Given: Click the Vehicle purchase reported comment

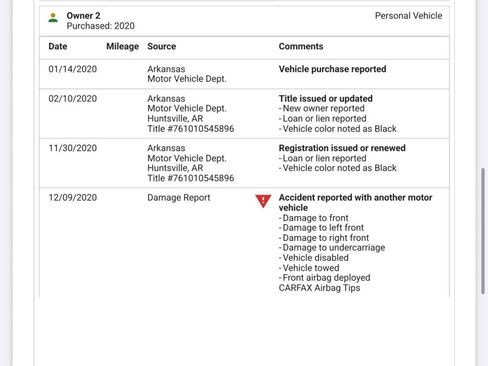Looking at the screenshot, I should click(332, 69).
